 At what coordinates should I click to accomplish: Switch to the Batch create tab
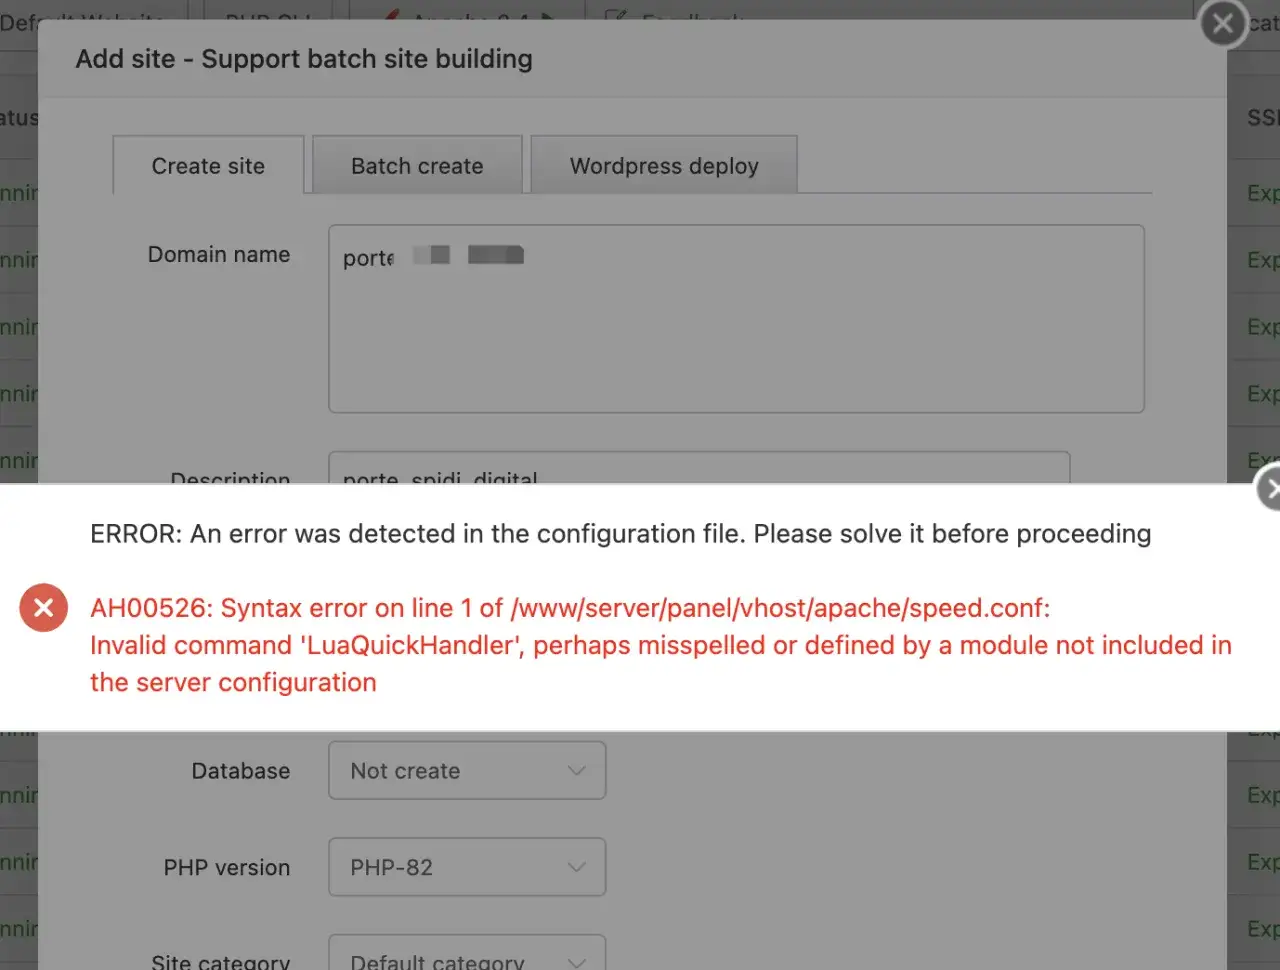click(x=417, y=166)
